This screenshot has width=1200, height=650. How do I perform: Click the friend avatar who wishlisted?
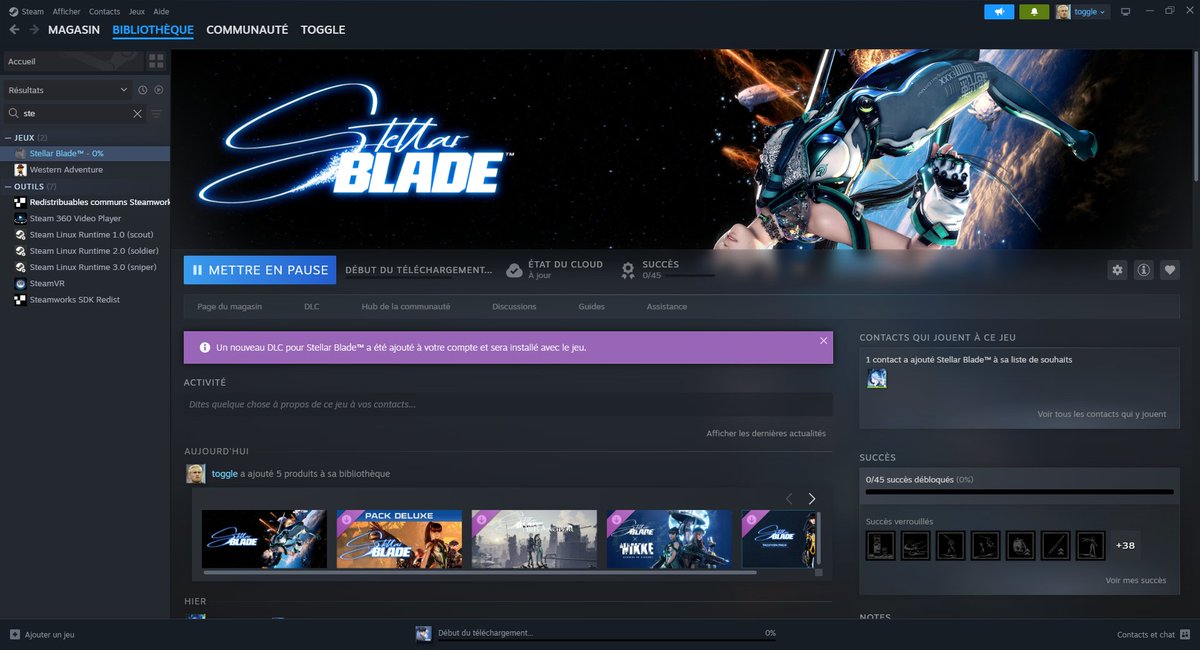pos(877,379)
